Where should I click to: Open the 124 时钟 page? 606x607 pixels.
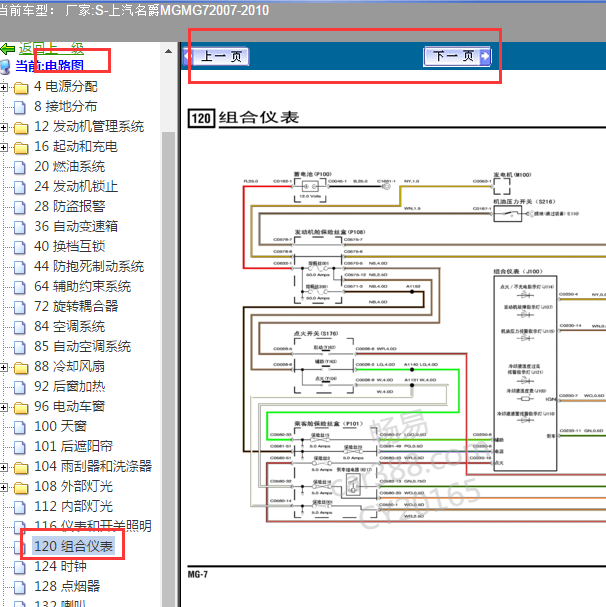tap(60, 566)
